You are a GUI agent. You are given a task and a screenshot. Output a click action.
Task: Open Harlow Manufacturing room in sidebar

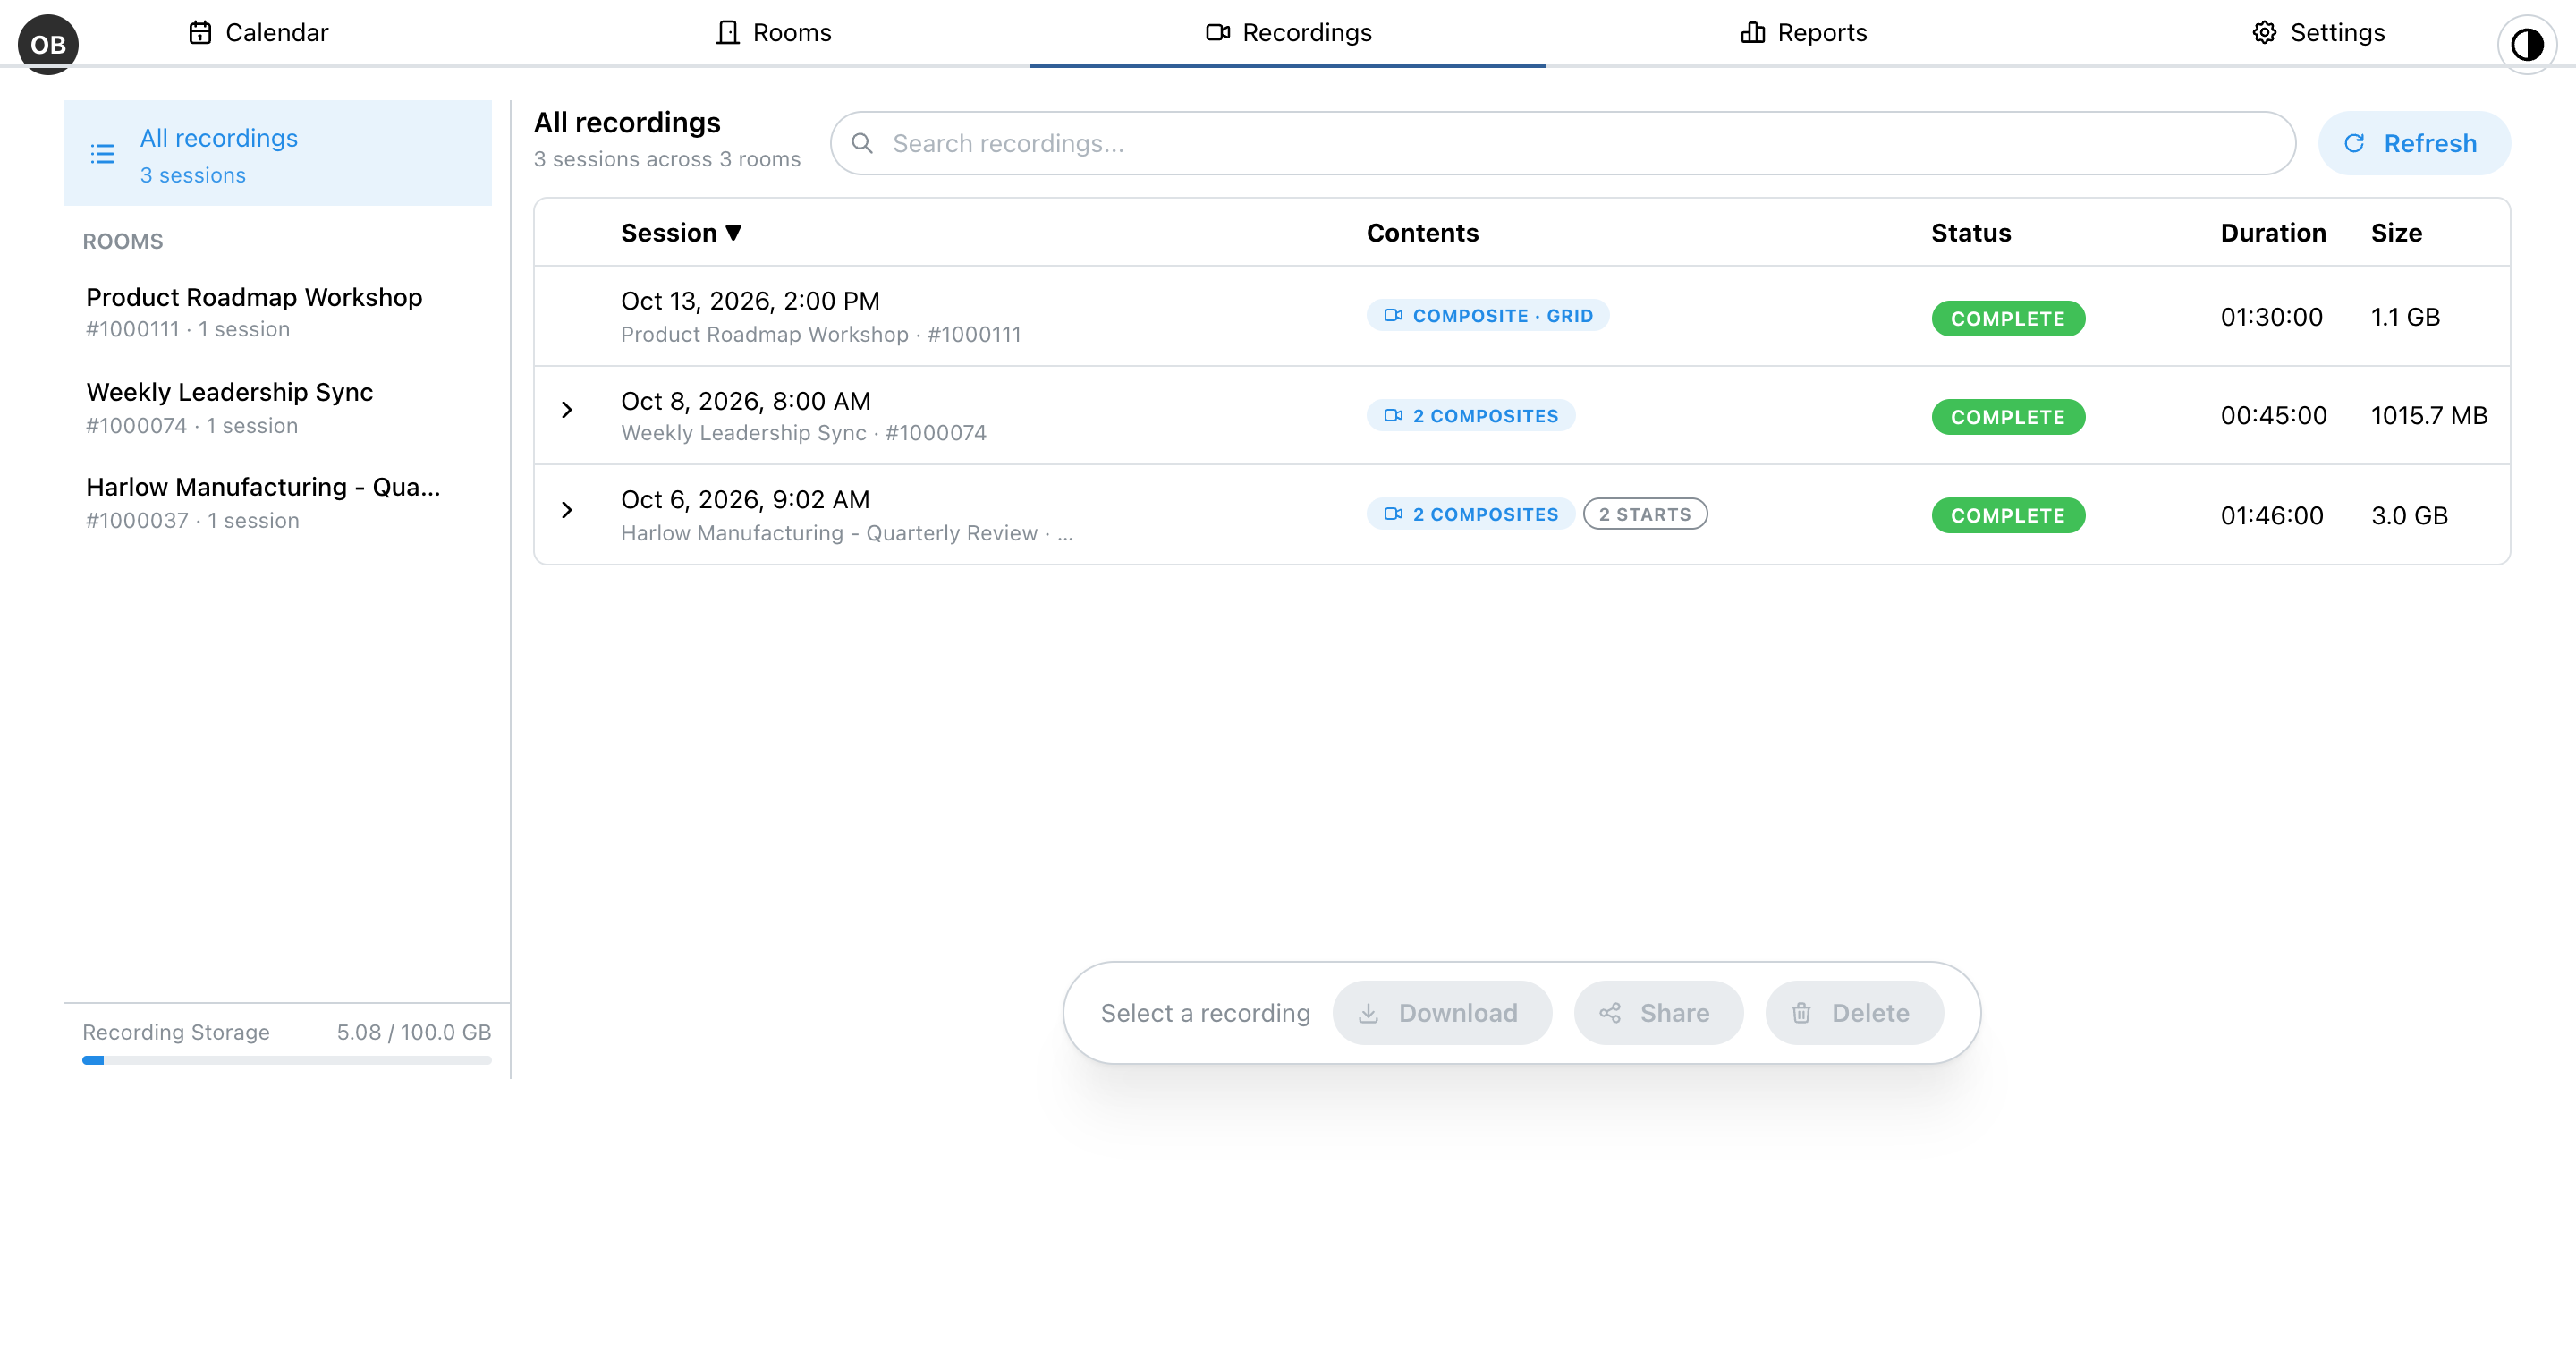tap(278, 502)
